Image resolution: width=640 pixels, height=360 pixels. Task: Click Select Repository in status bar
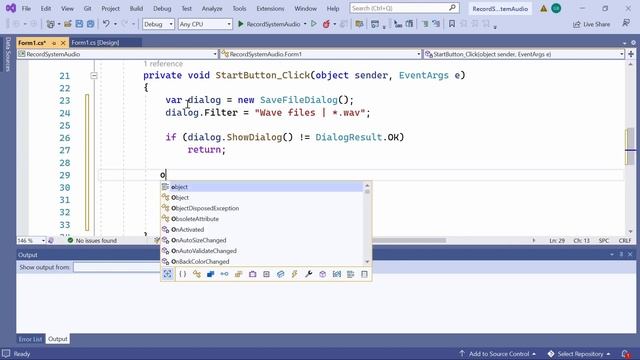pos(579,353)
